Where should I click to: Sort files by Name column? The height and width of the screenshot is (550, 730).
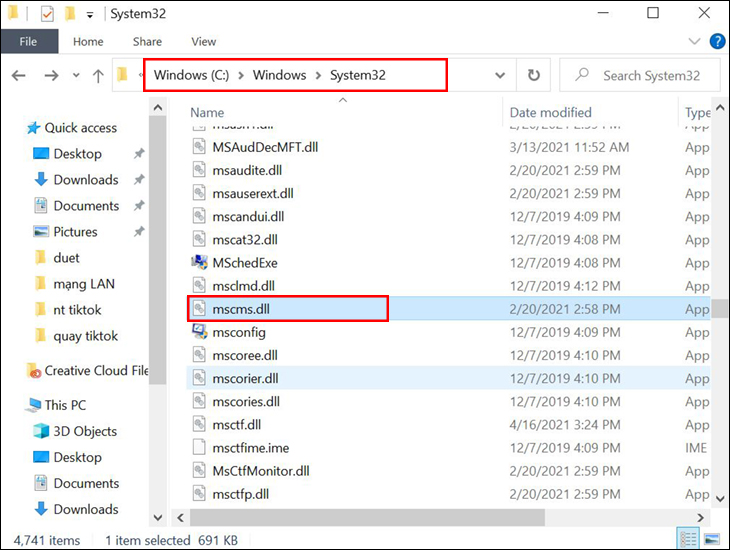coord(207,113)
